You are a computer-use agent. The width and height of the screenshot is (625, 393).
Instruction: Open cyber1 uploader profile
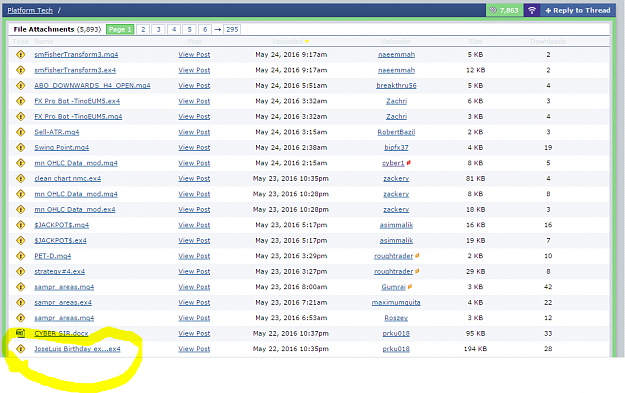[x=393, y=163]
